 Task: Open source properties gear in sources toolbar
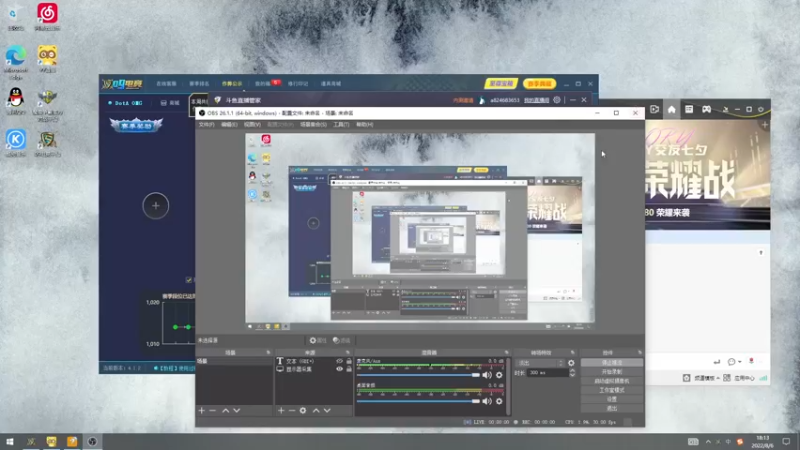[303, 410]
